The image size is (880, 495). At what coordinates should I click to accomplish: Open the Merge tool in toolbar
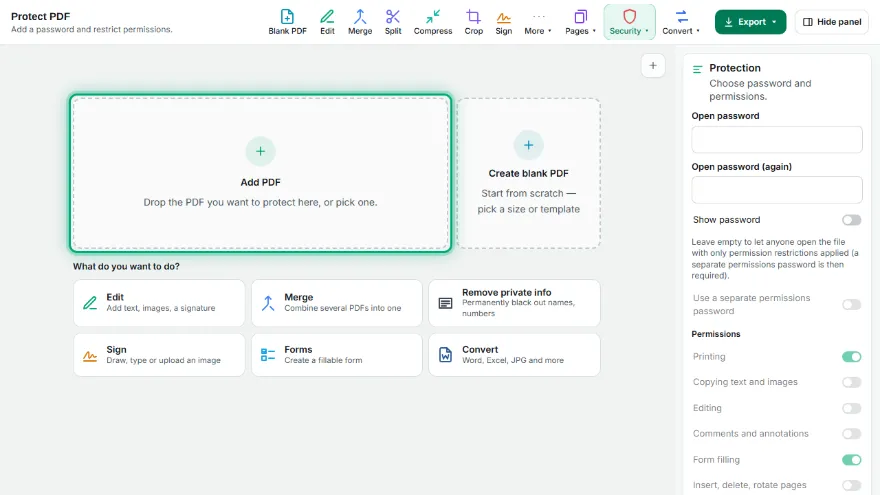[360, 22]
